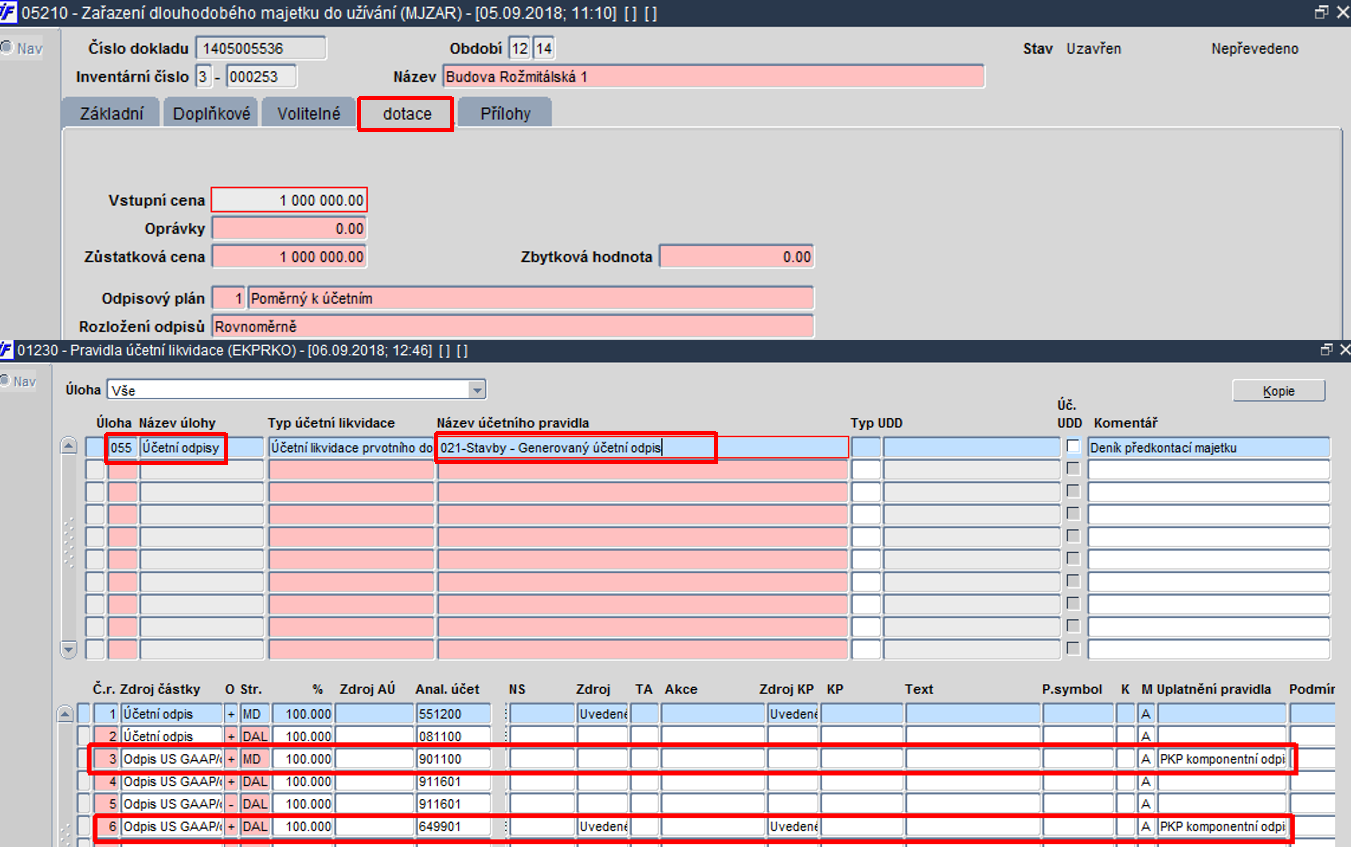Click Typ účetní likvidace cell Účetní likvidace prvotního do
The image size is (1351, 847).
(x=350, y=447)
